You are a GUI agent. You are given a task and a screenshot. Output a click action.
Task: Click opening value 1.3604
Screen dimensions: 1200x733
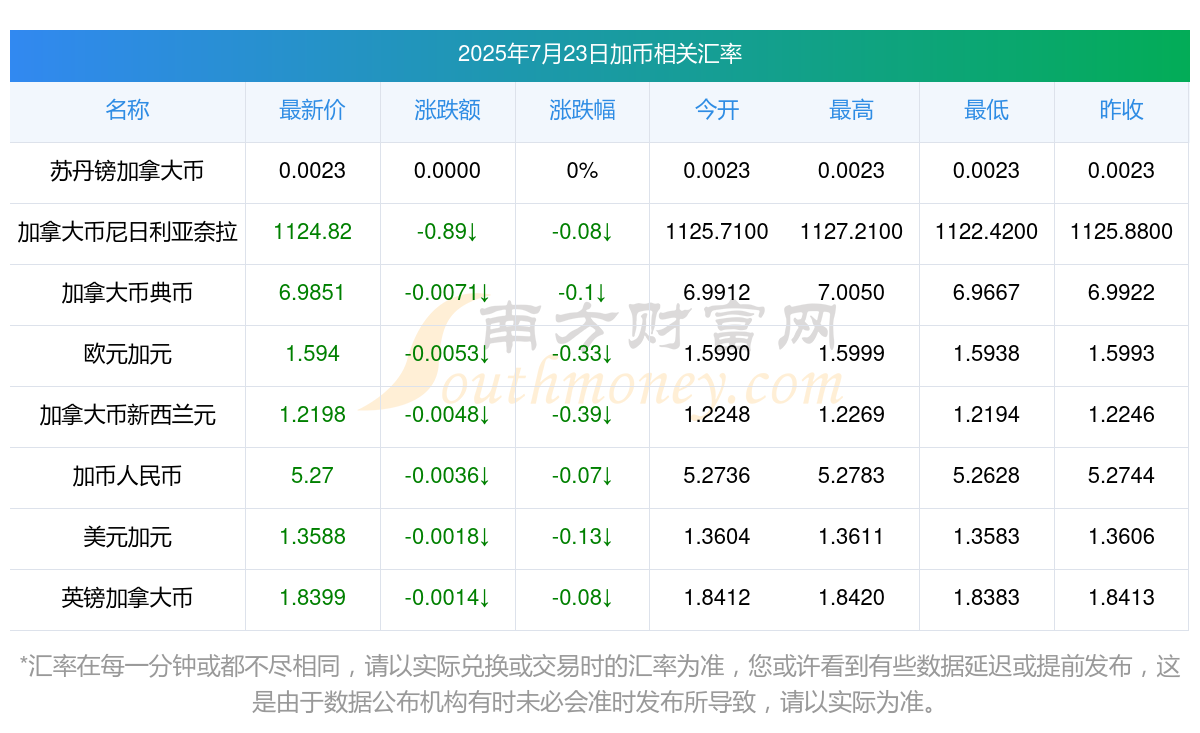pyautogui.click(x=717, y=537)
